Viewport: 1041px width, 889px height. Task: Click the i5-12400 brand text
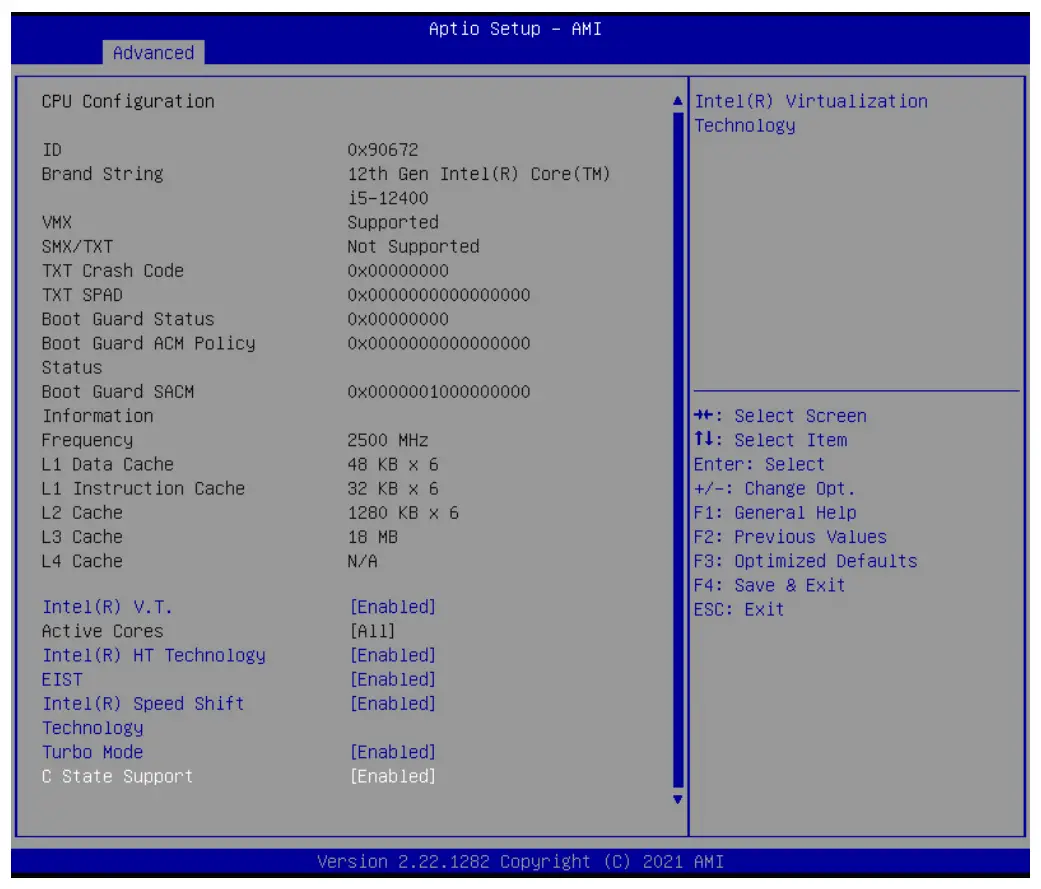[x=388, y=198]
